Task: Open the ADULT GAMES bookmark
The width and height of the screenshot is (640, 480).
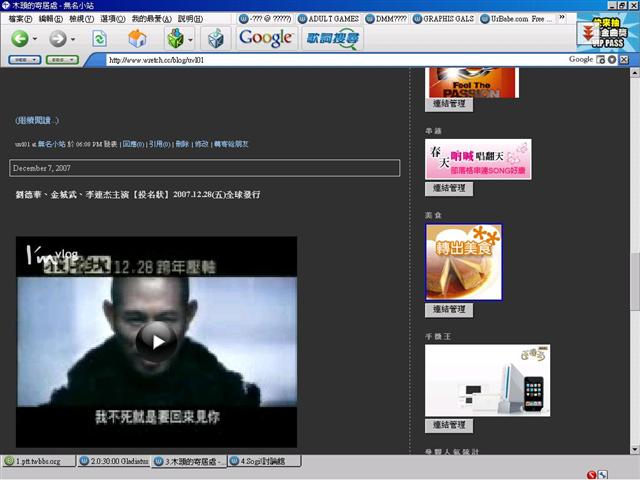Action: point(329,19)
